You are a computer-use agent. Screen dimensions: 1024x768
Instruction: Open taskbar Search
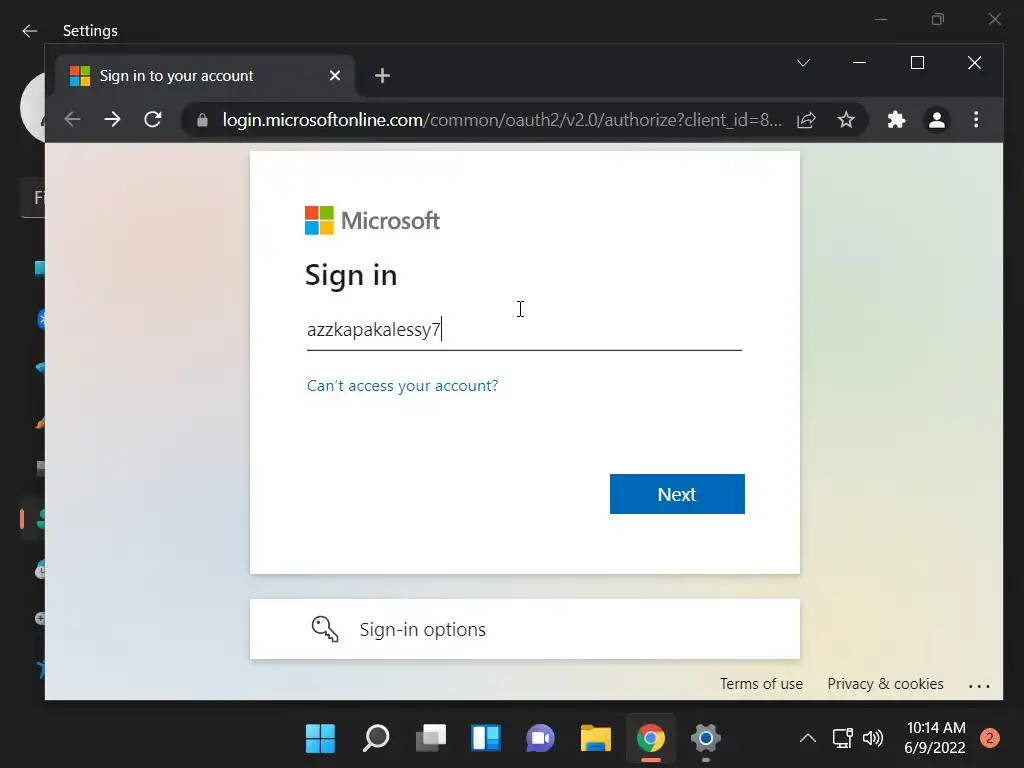376,739
